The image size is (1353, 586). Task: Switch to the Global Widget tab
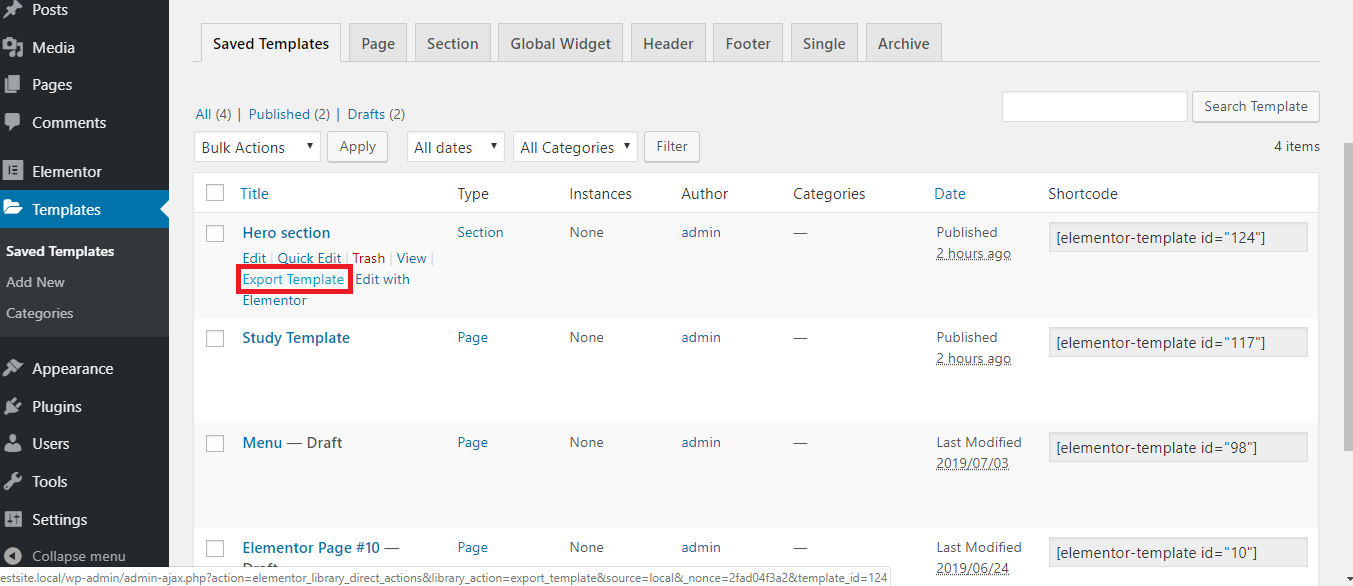click(561, 43)
